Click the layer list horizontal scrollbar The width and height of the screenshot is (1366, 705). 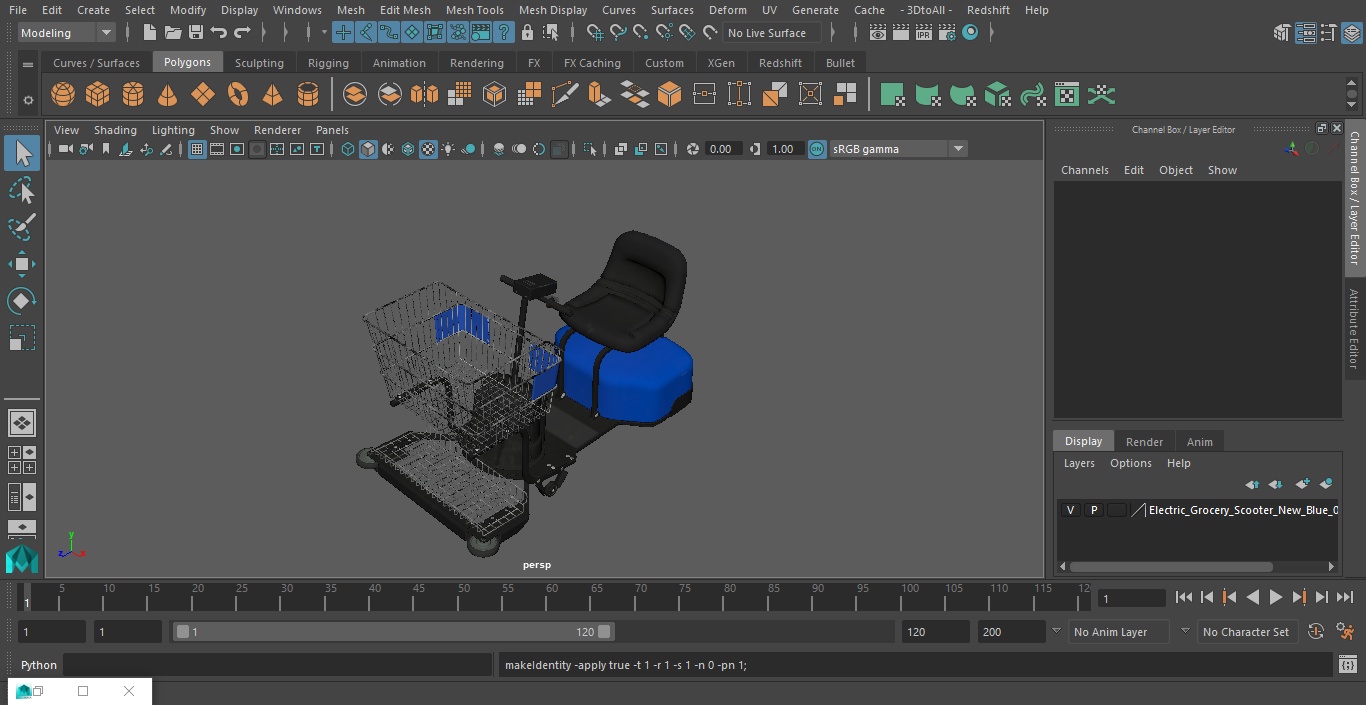click(1171, 566)
